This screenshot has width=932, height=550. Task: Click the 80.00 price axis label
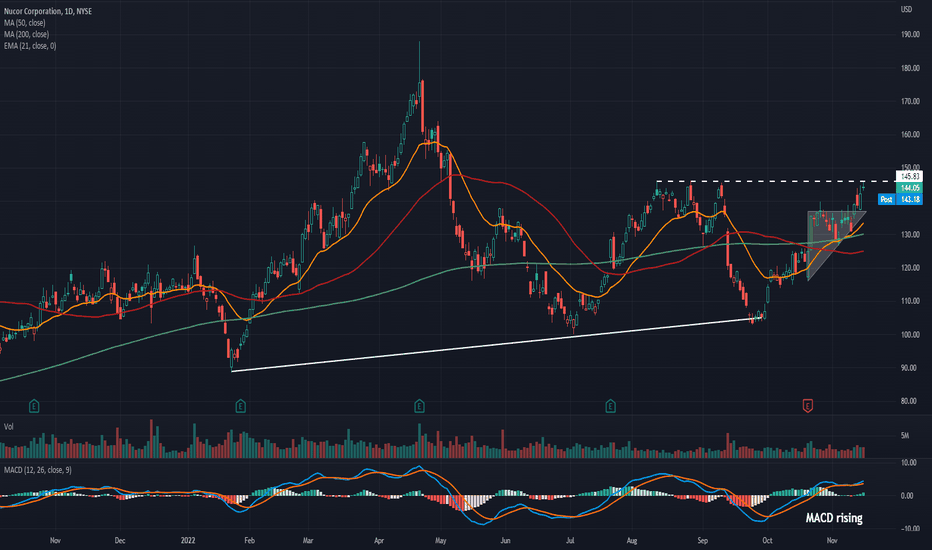pos(910,401)
